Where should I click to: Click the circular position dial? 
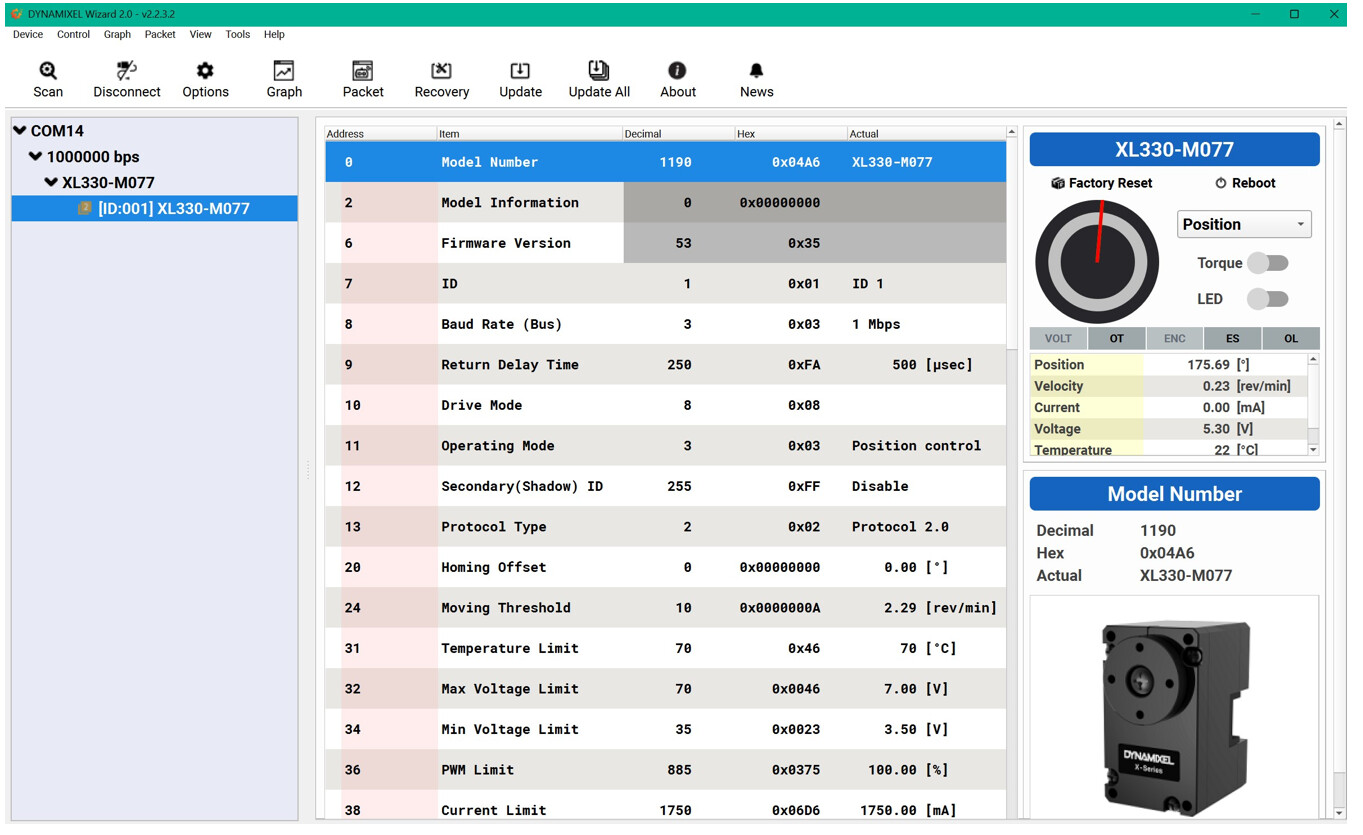tap(1097, 262)
